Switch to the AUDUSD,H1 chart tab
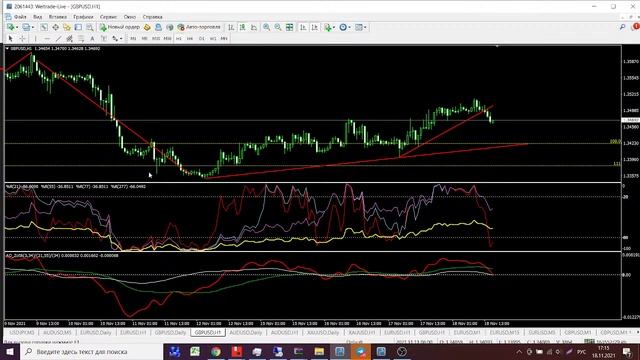 (284, 333)
